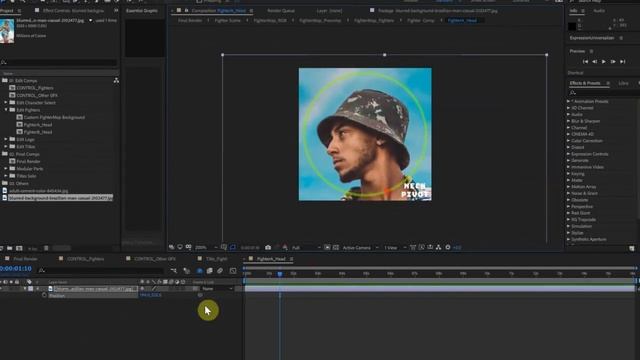
Task: Open the magnification ratio dropdown showing 200%
Action: click(x=206, y=247)
